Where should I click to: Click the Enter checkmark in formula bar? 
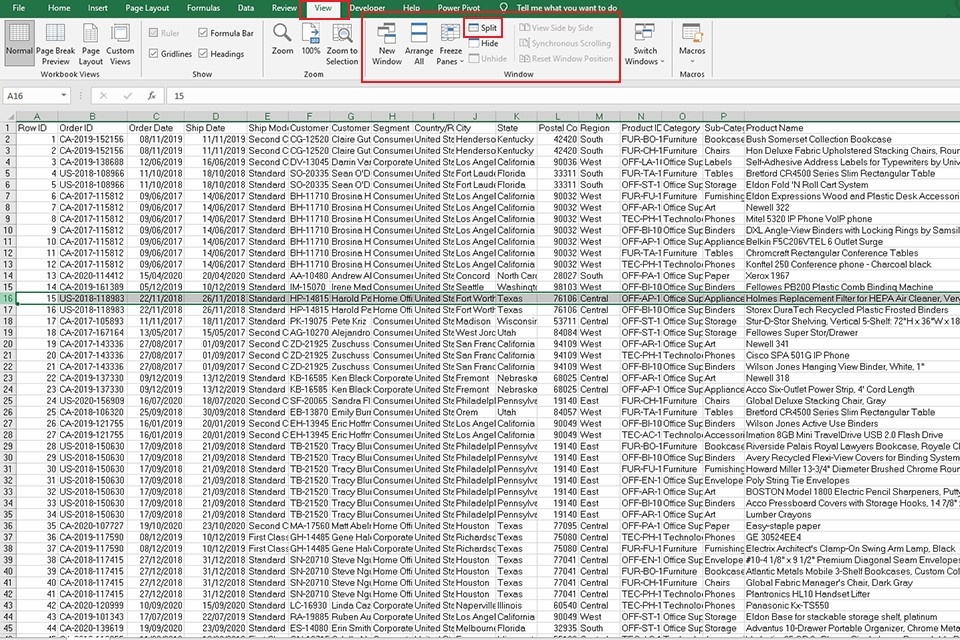127,96
